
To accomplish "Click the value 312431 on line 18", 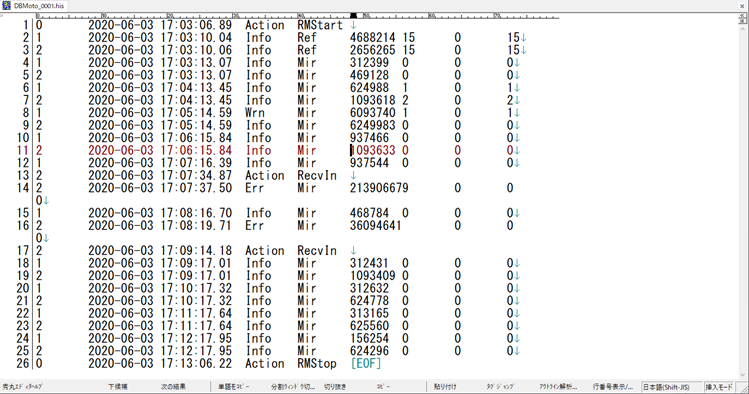I will pyautogui.click(x=369, y=263).
